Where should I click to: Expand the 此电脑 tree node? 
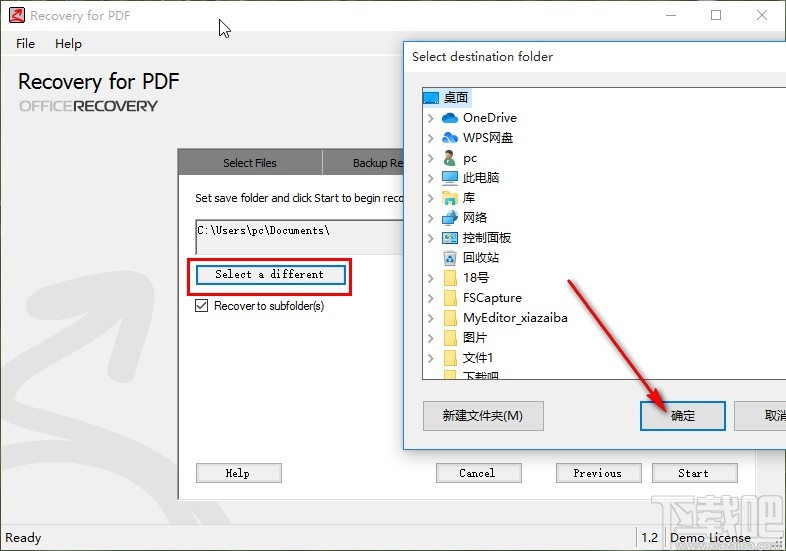pos(430,178)
